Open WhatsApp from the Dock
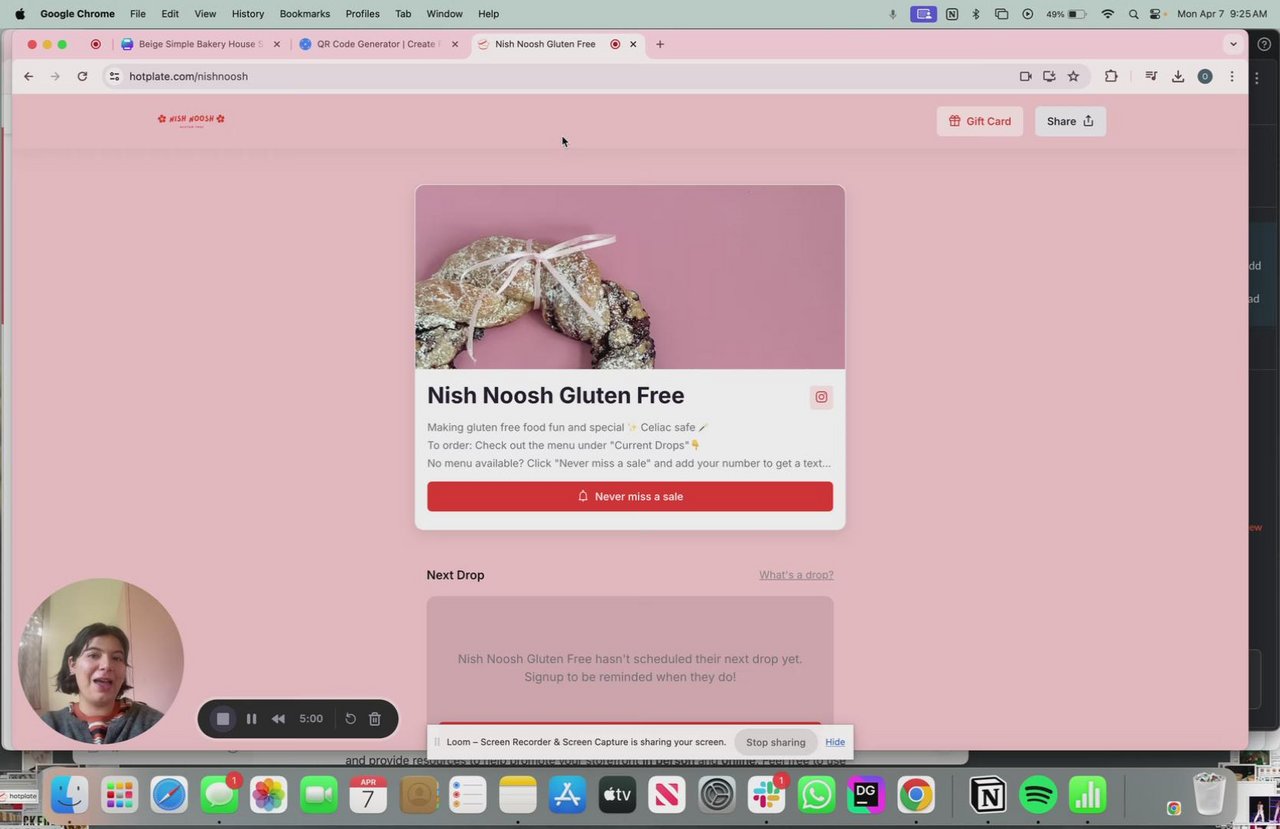The height and width of the screenshot is (829, 1280). [817, 795]
